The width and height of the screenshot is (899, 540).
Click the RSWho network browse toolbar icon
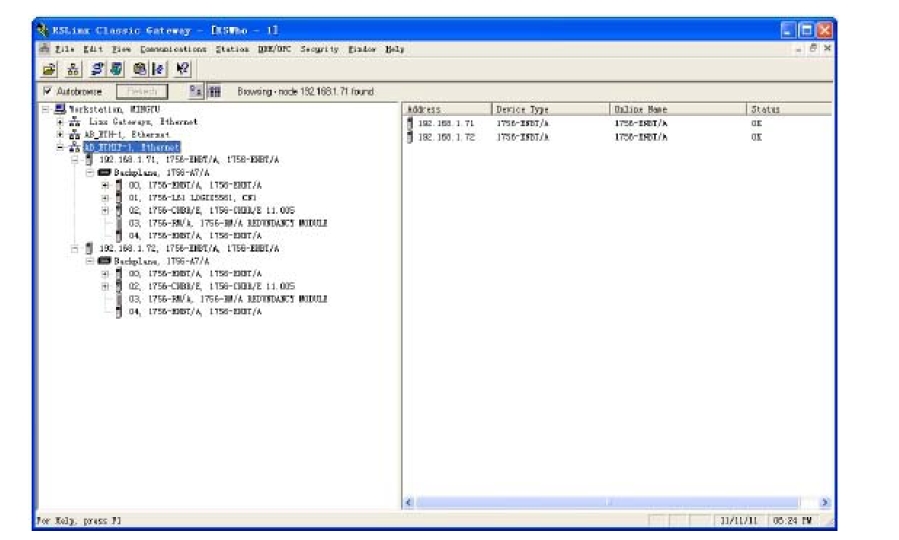(x=72, y=69)
